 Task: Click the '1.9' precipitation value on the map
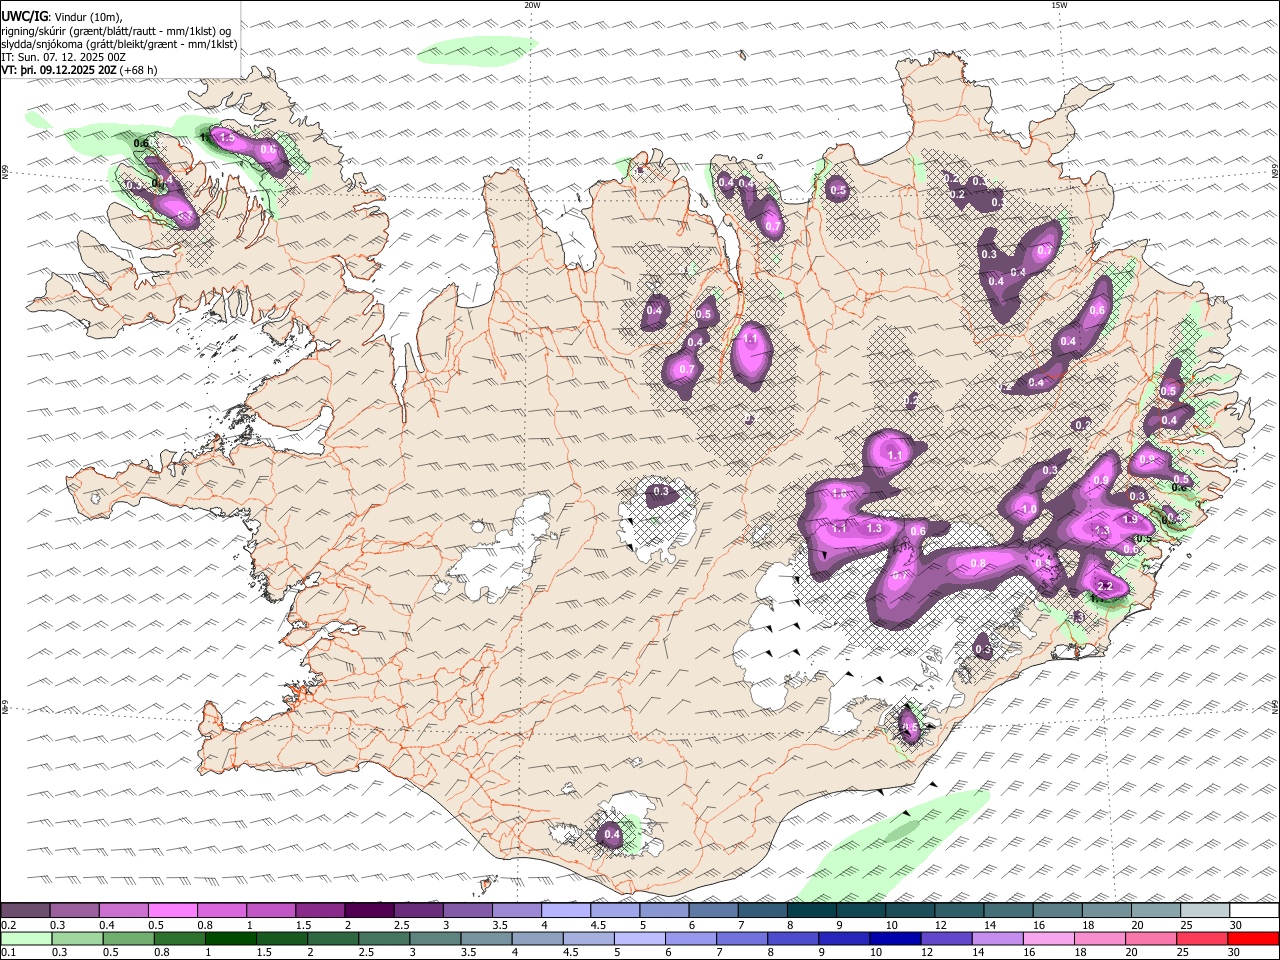[x=1130, y=520]
